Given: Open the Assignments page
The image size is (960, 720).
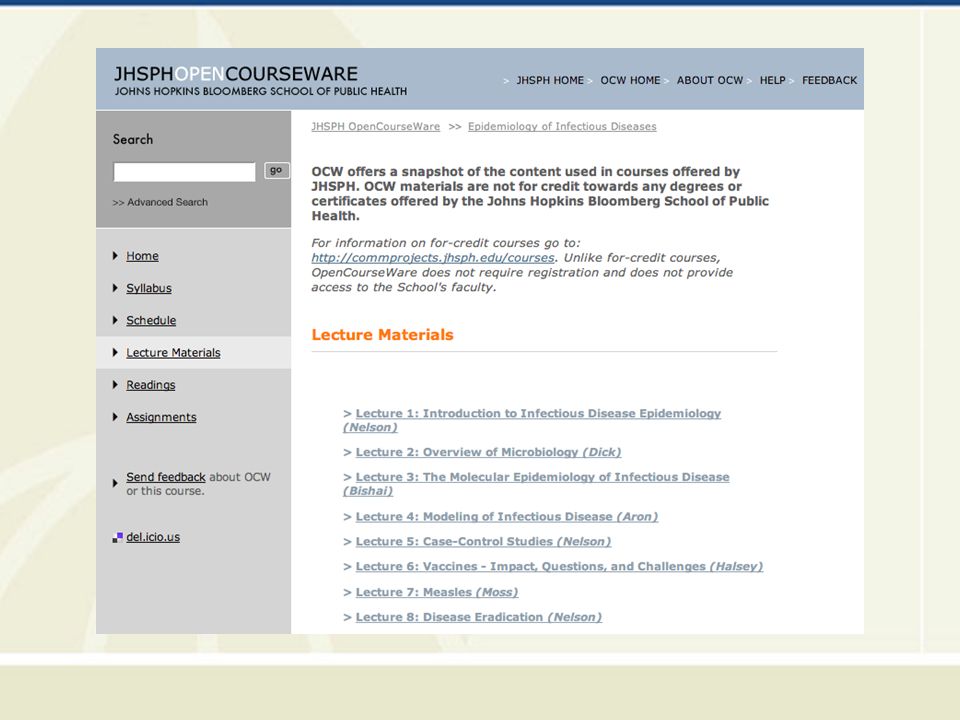Looking at the screenshot, I should click(x=162, y=417).
